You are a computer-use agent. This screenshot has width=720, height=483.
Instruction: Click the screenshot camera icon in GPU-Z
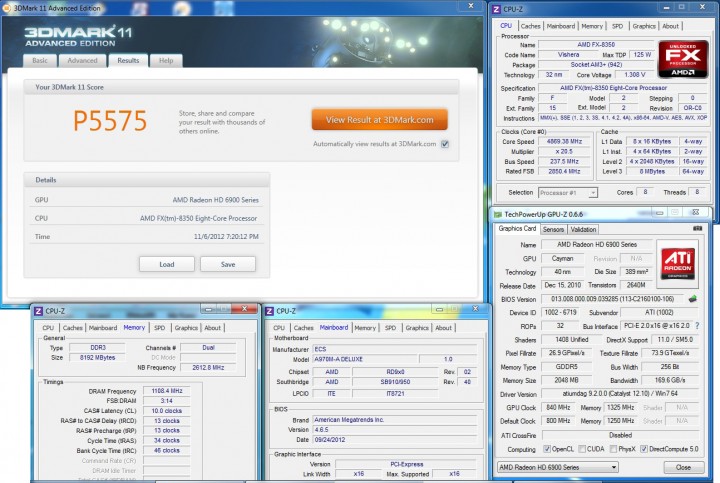[x=697, y=228]
